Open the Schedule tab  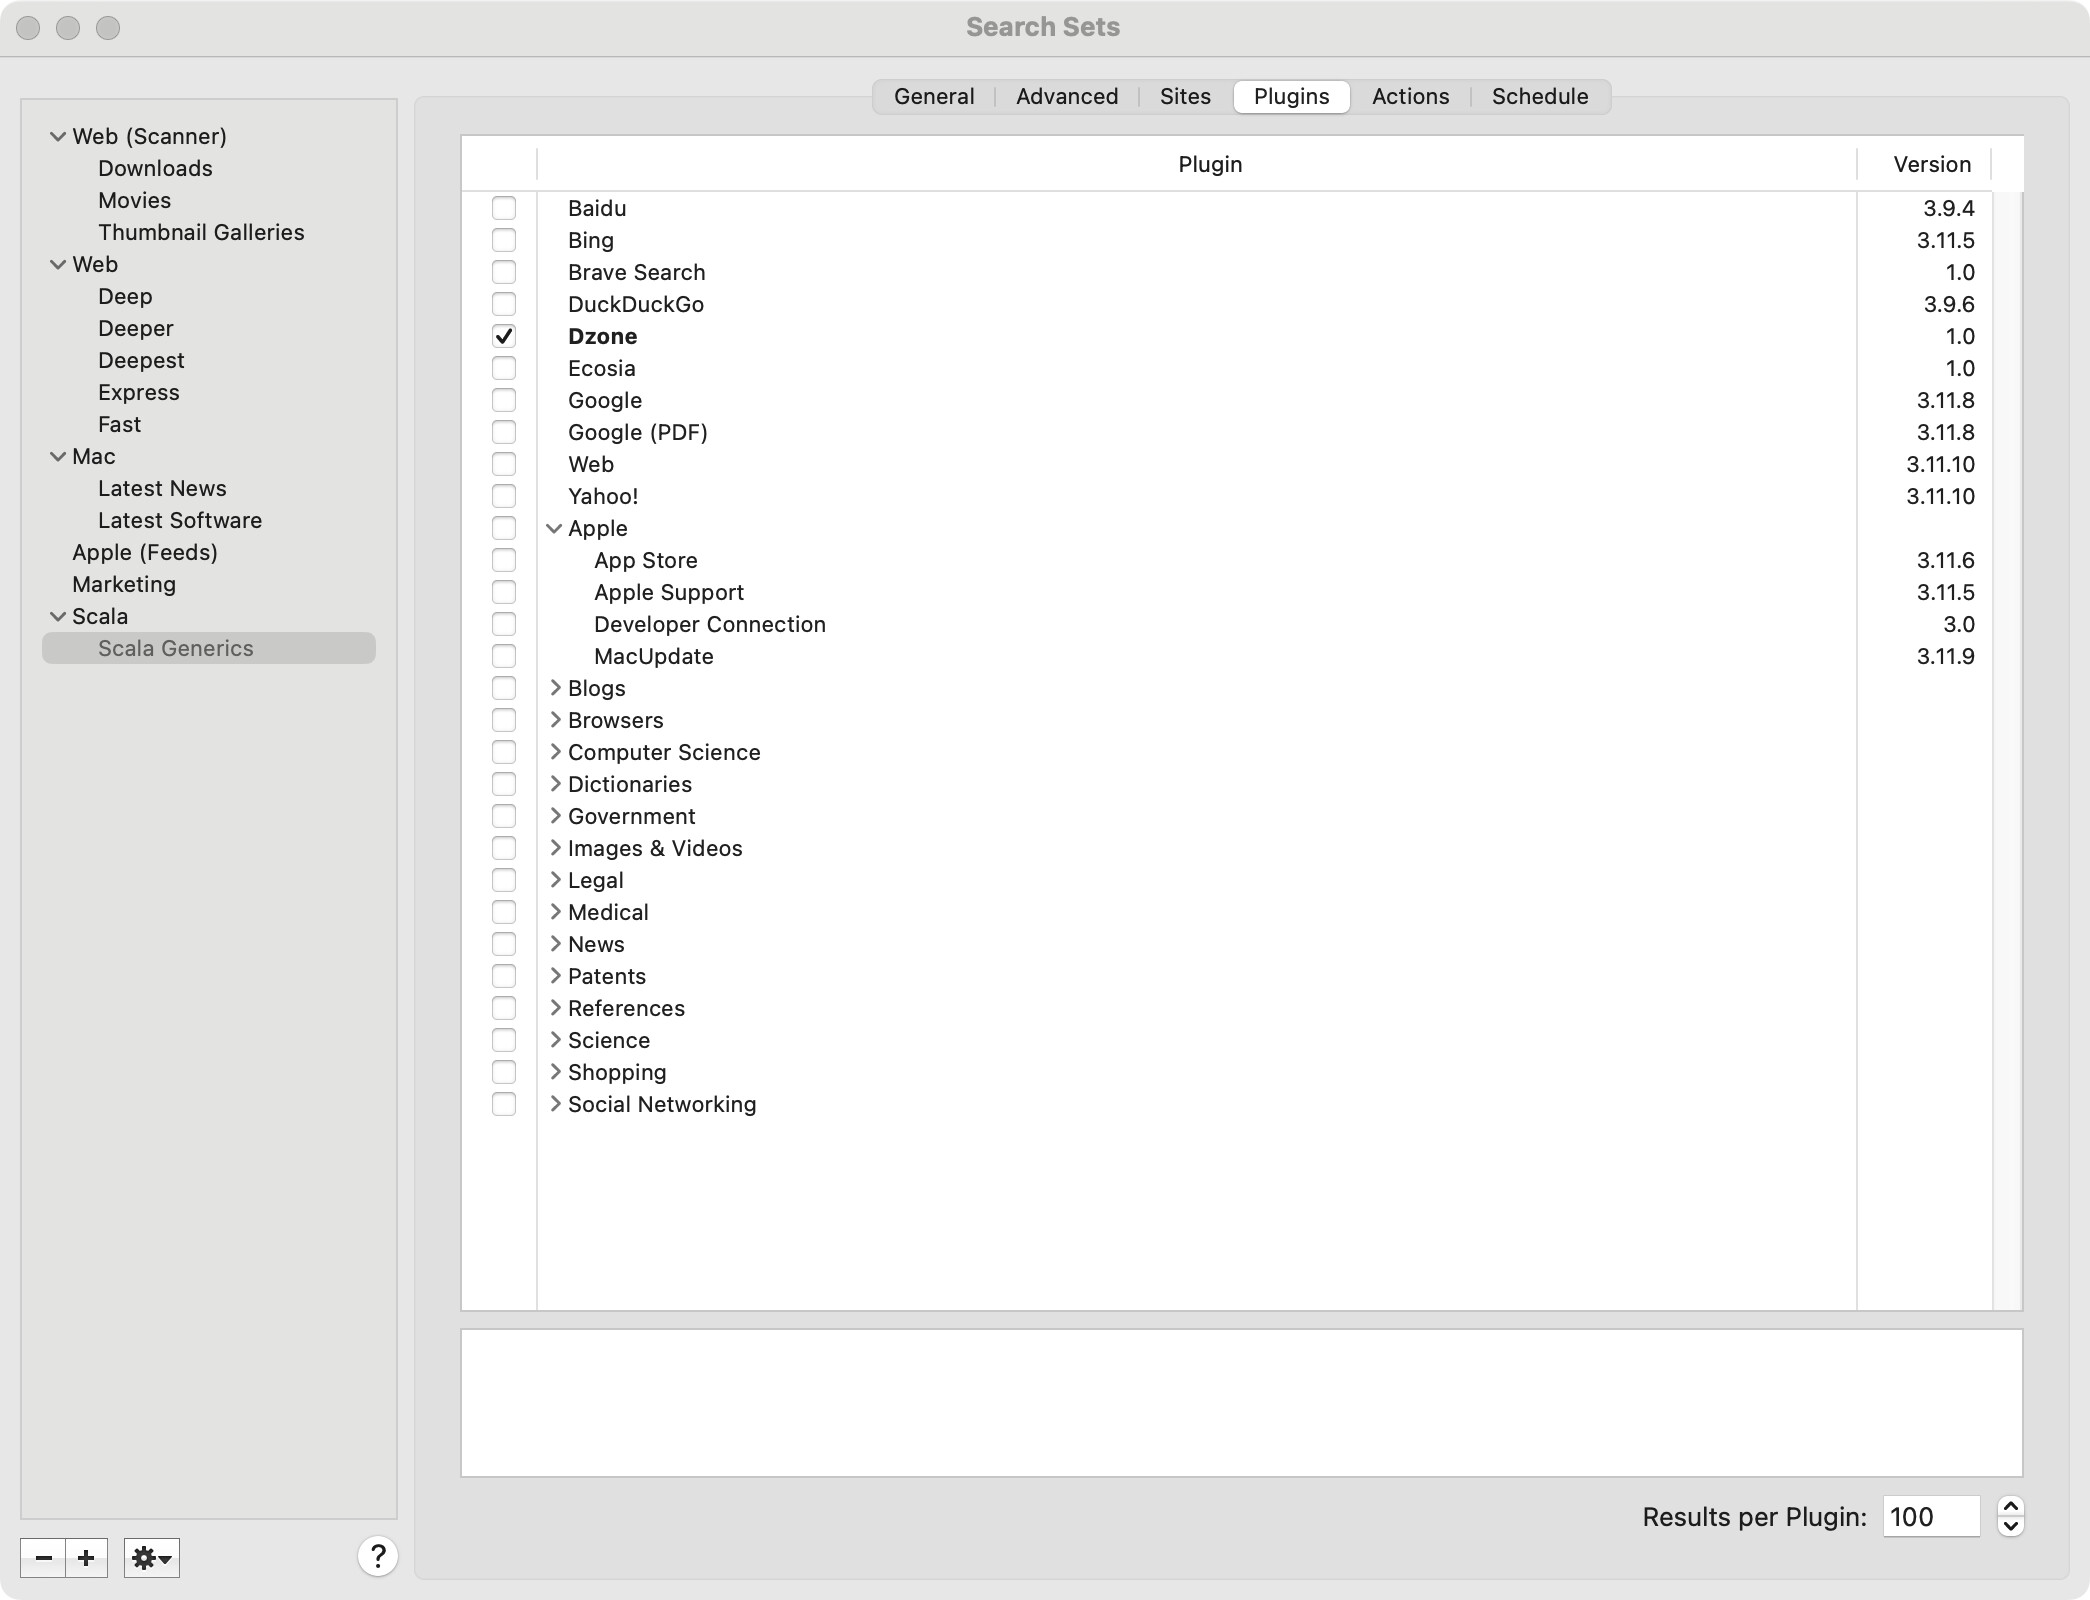tap(1540, 97)
